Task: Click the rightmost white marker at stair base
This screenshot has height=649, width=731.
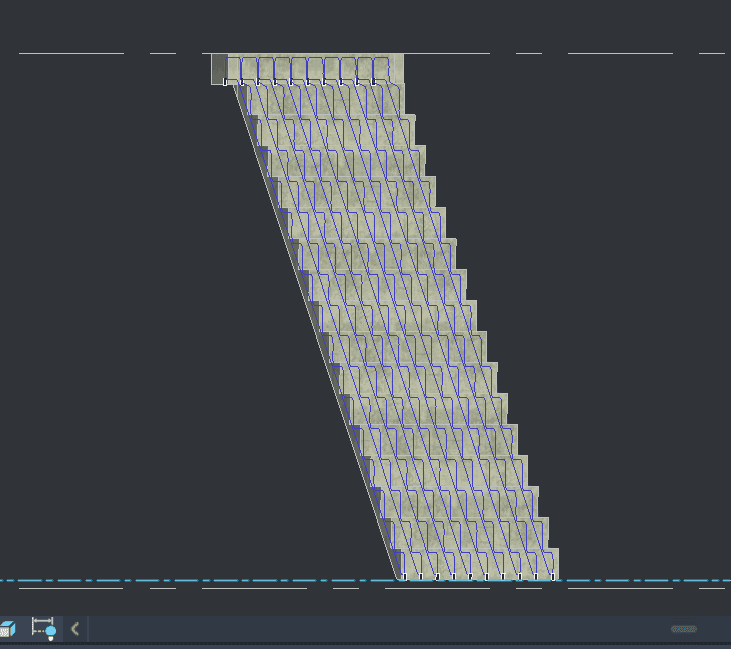Action: coord(553,576)
